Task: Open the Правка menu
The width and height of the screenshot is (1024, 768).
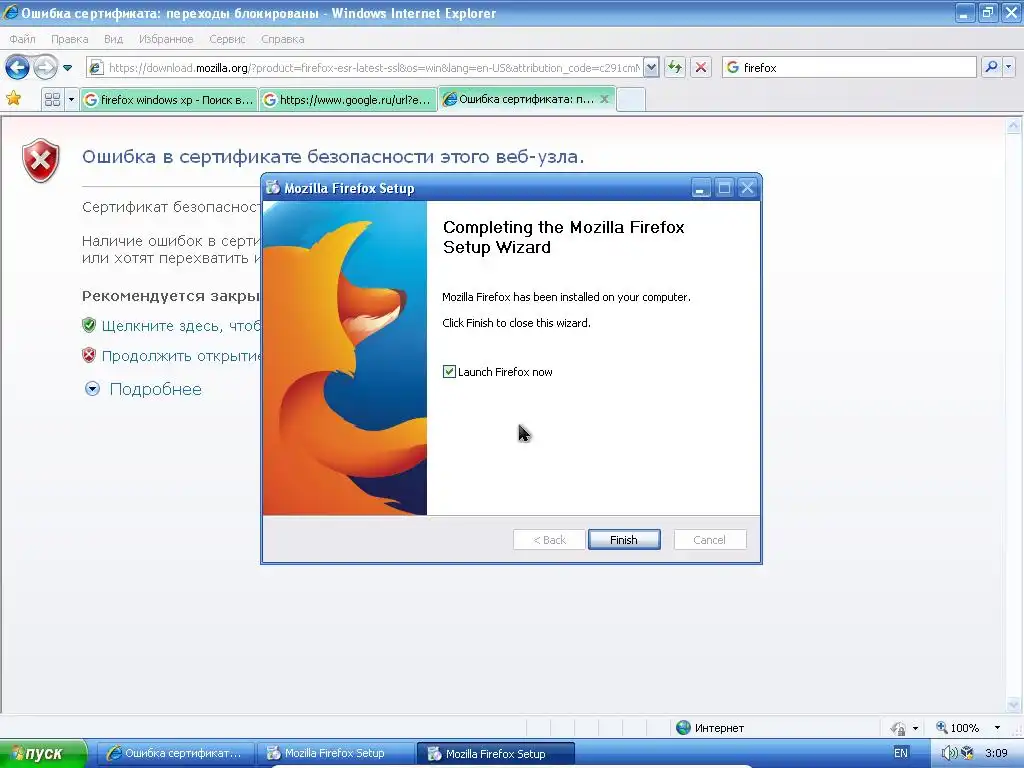Action: (69, 39)
